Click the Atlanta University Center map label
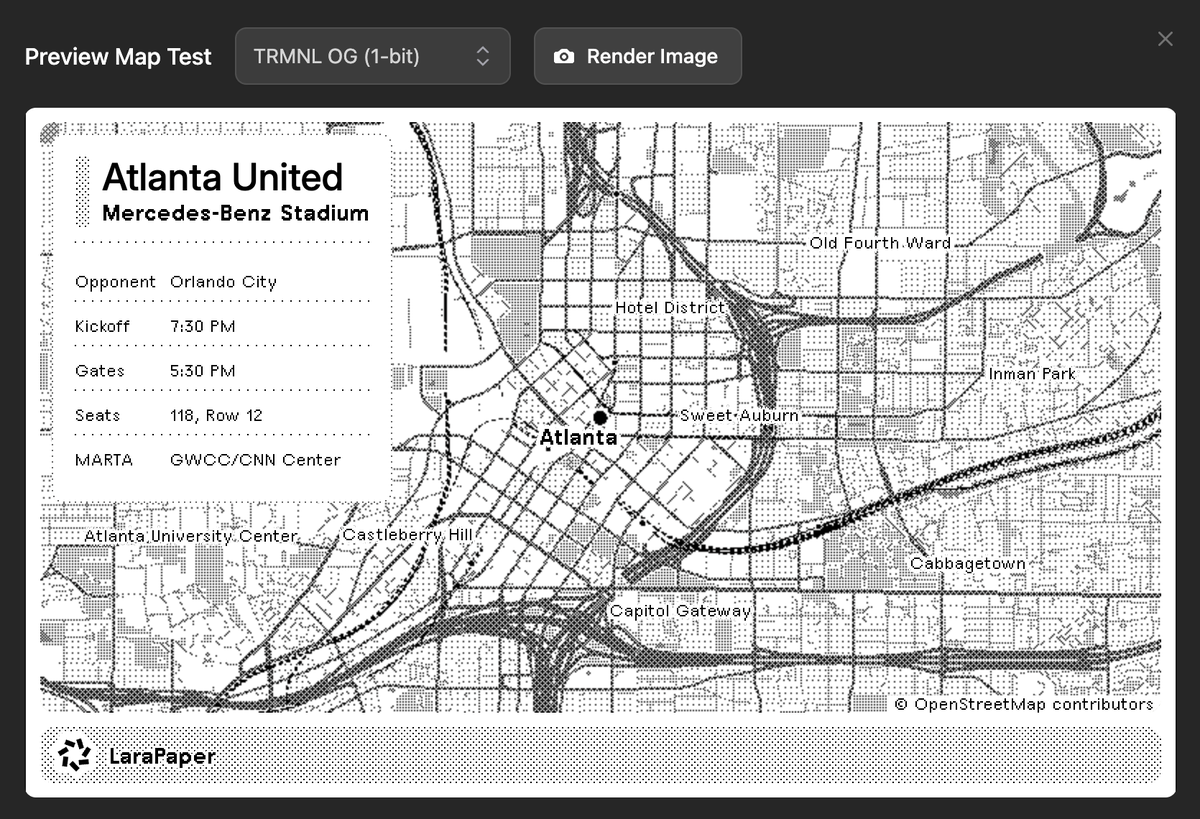Screen dimensions: 1200x819 190,537
